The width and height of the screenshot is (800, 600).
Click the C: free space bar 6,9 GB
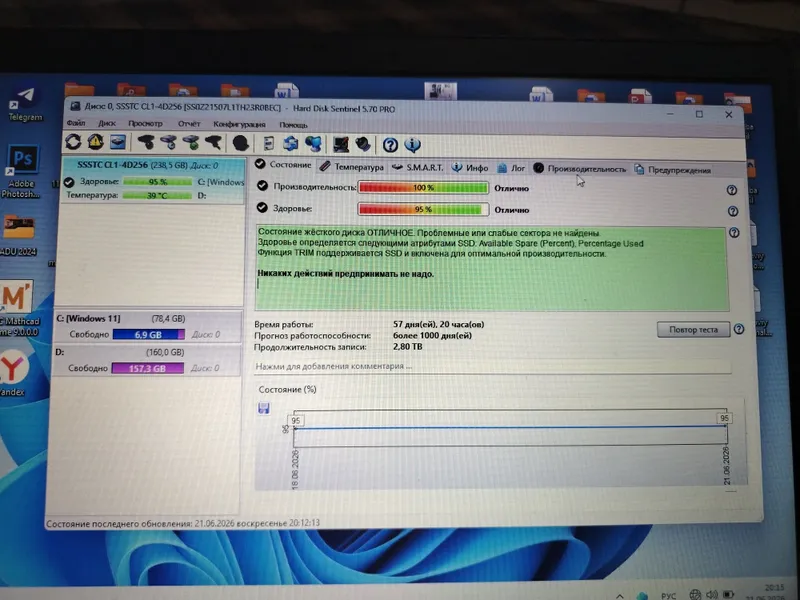[148, 335]
